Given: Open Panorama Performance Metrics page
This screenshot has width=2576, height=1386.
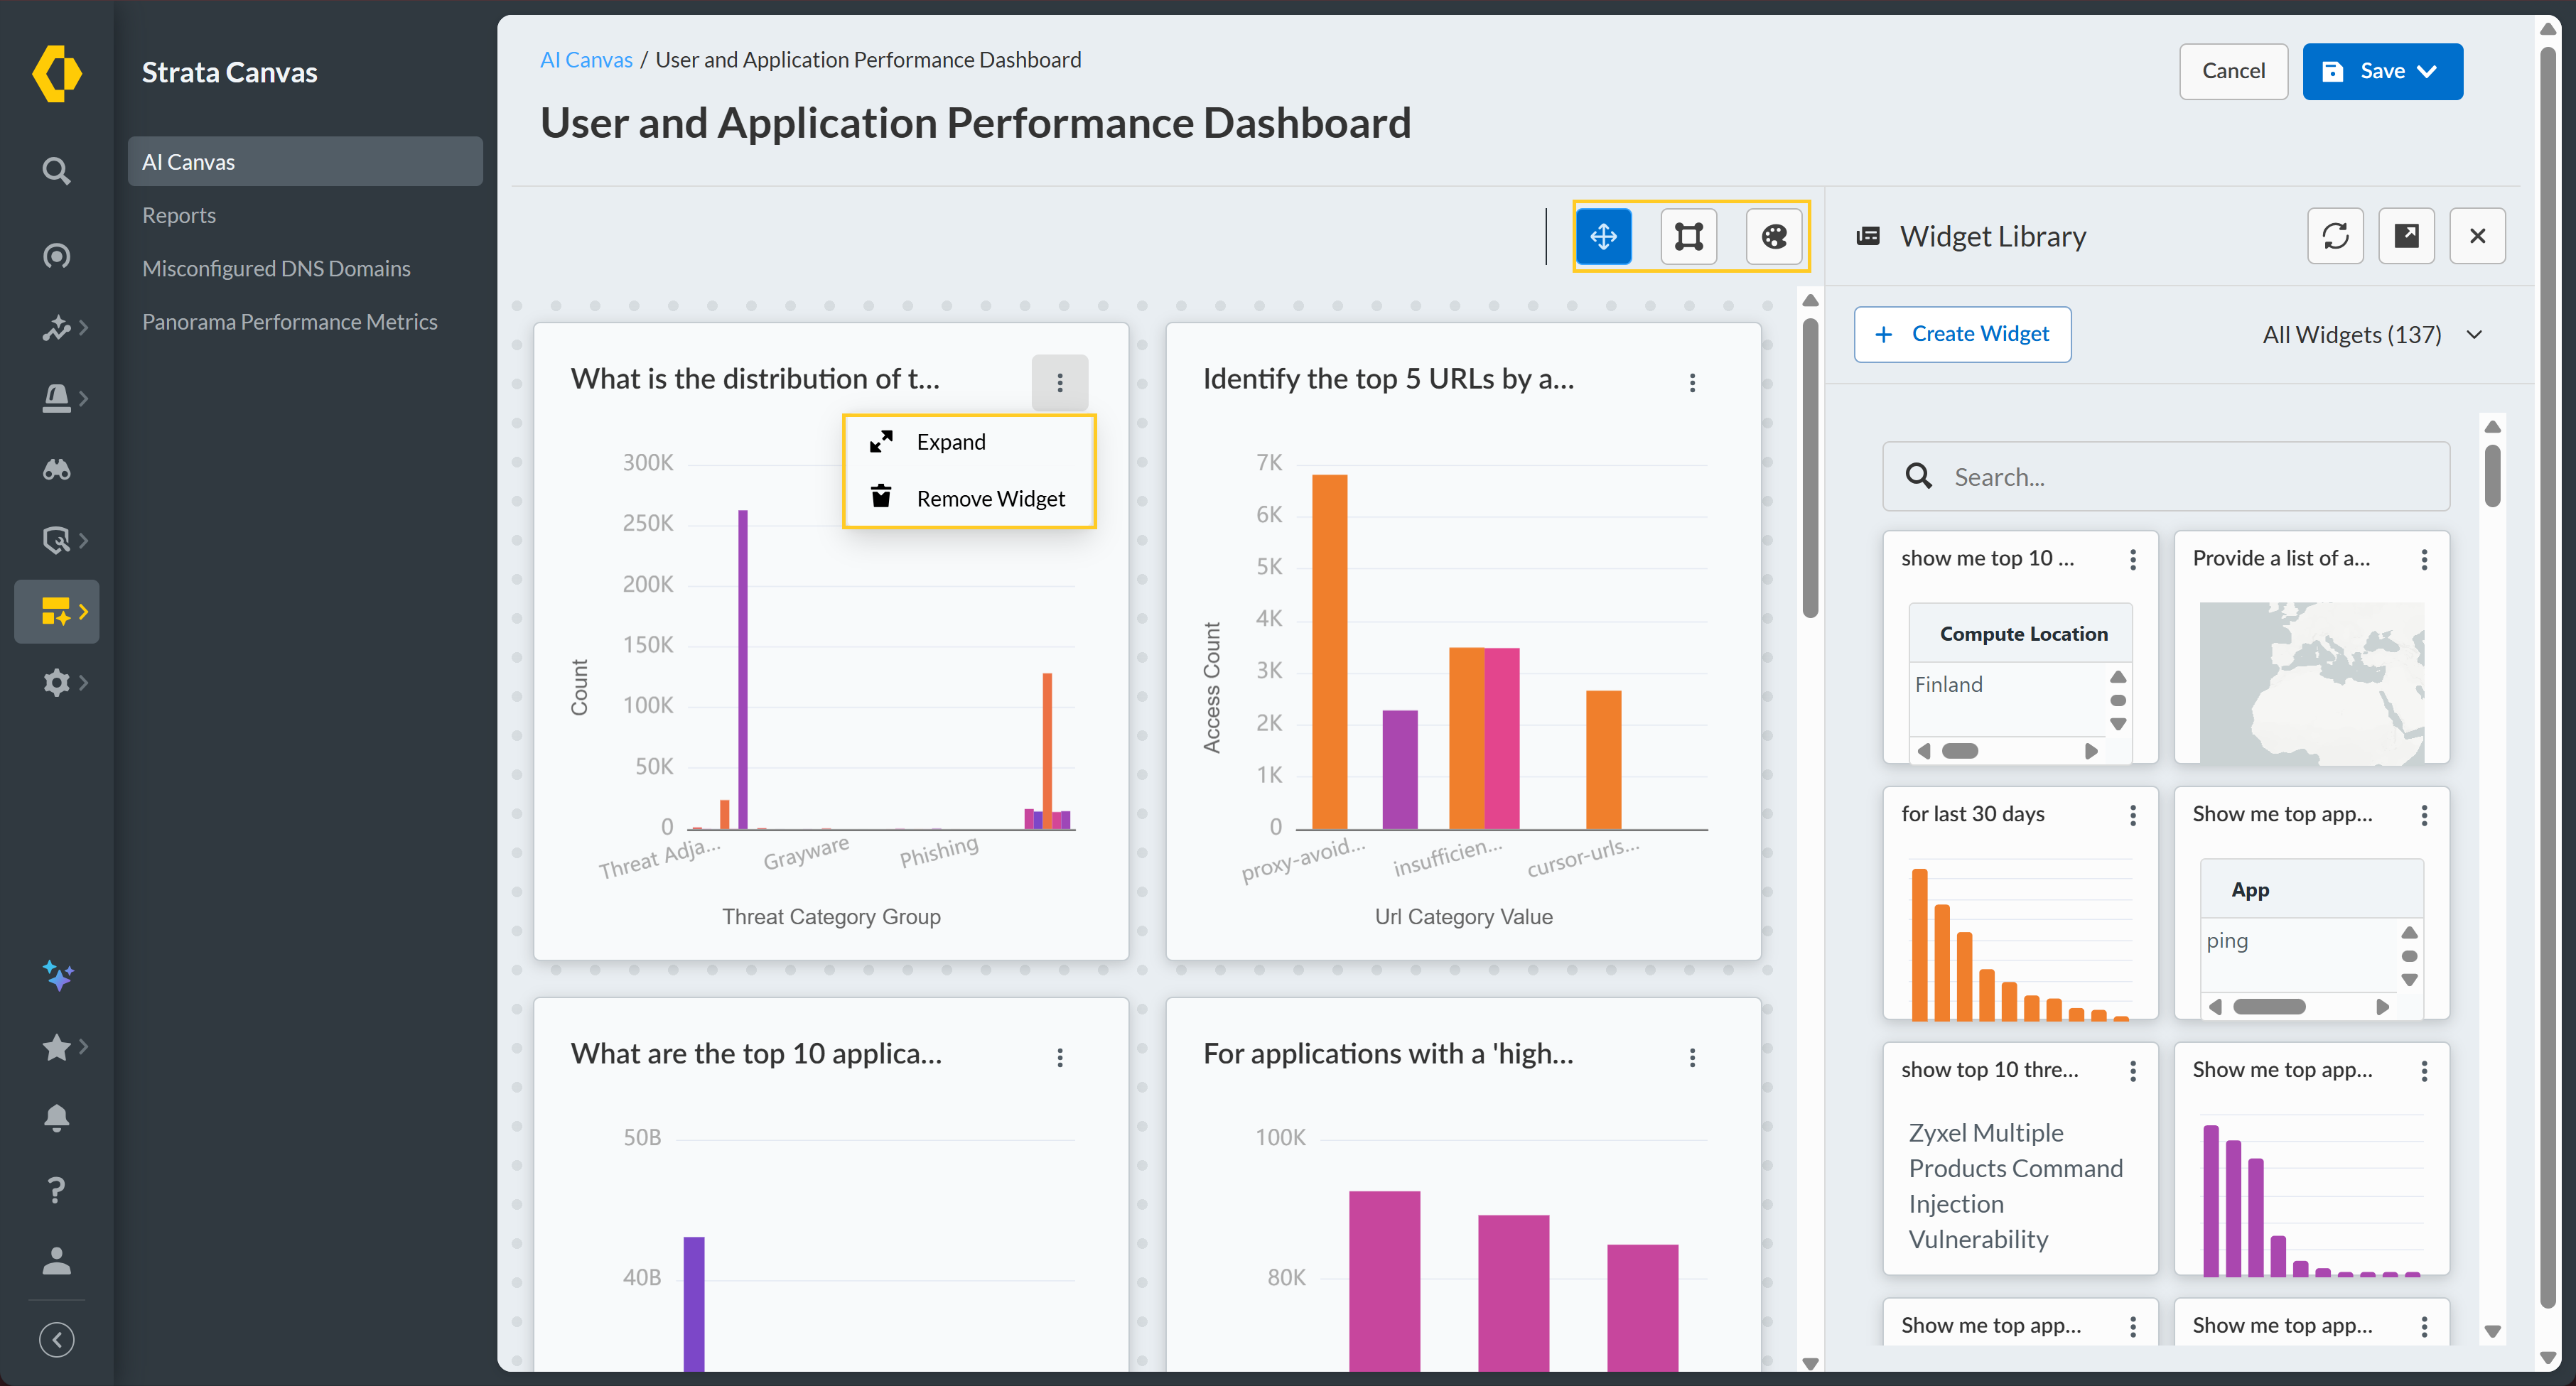Looking at the screenshot, I should point(289,322).
